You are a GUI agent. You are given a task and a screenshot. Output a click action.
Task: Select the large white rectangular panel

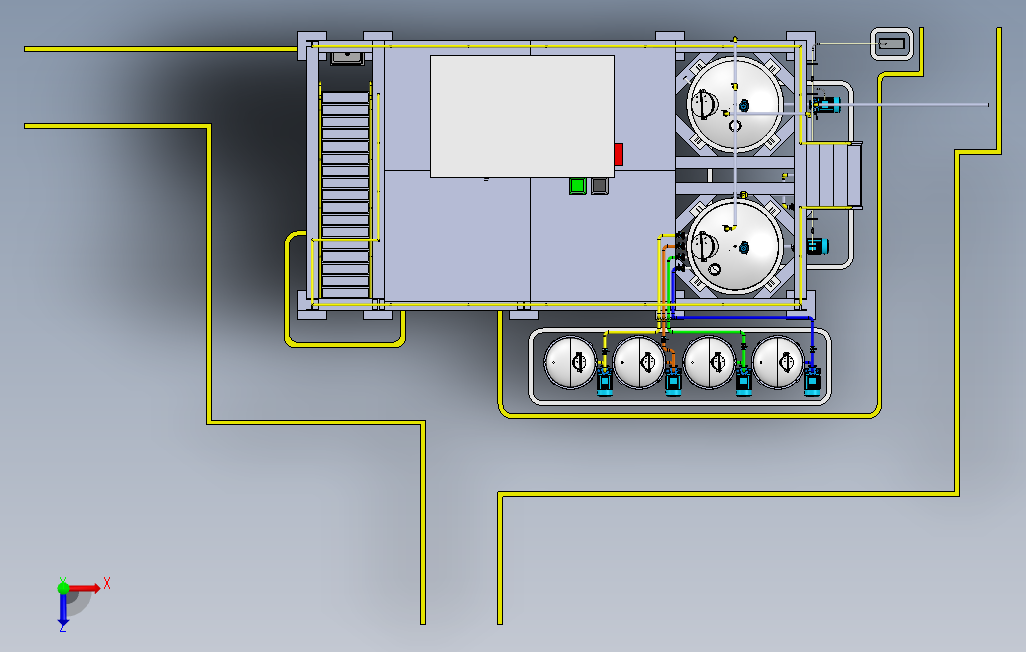[522, 117]
